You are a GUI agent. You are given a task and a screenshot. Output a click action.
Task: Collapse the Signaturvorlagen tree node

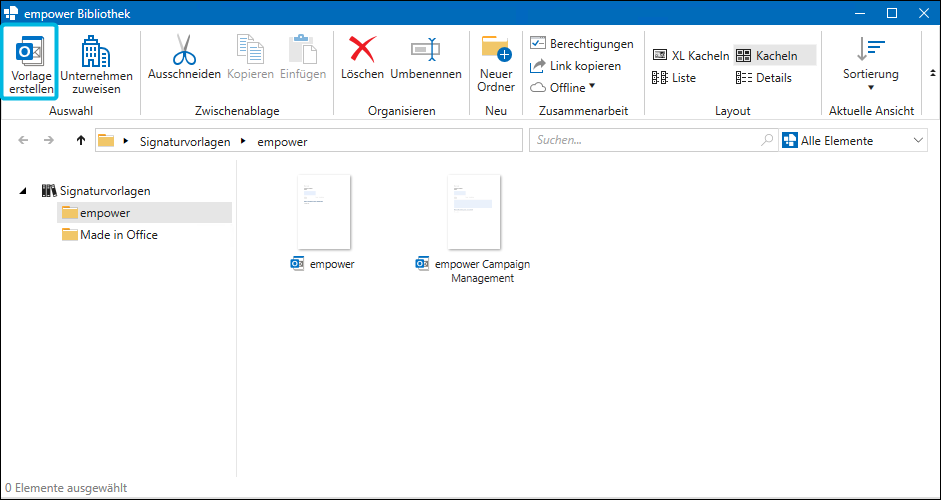[x=23, y=191]
